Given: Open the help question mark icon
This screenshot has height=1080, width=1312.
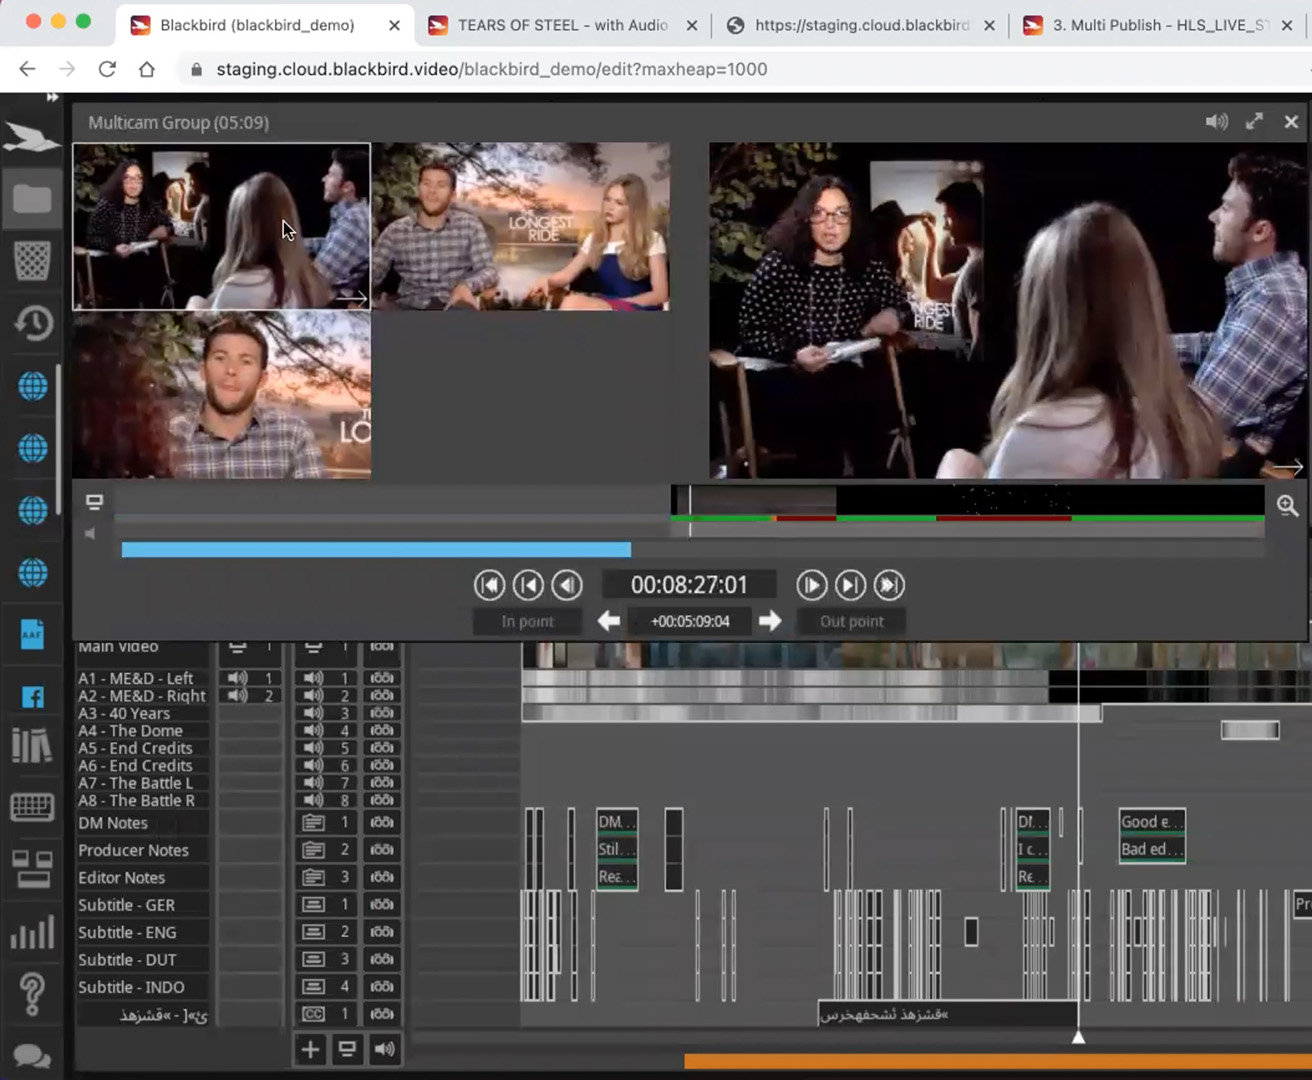Looking at the screenshot, I should [x=32, y=994].
